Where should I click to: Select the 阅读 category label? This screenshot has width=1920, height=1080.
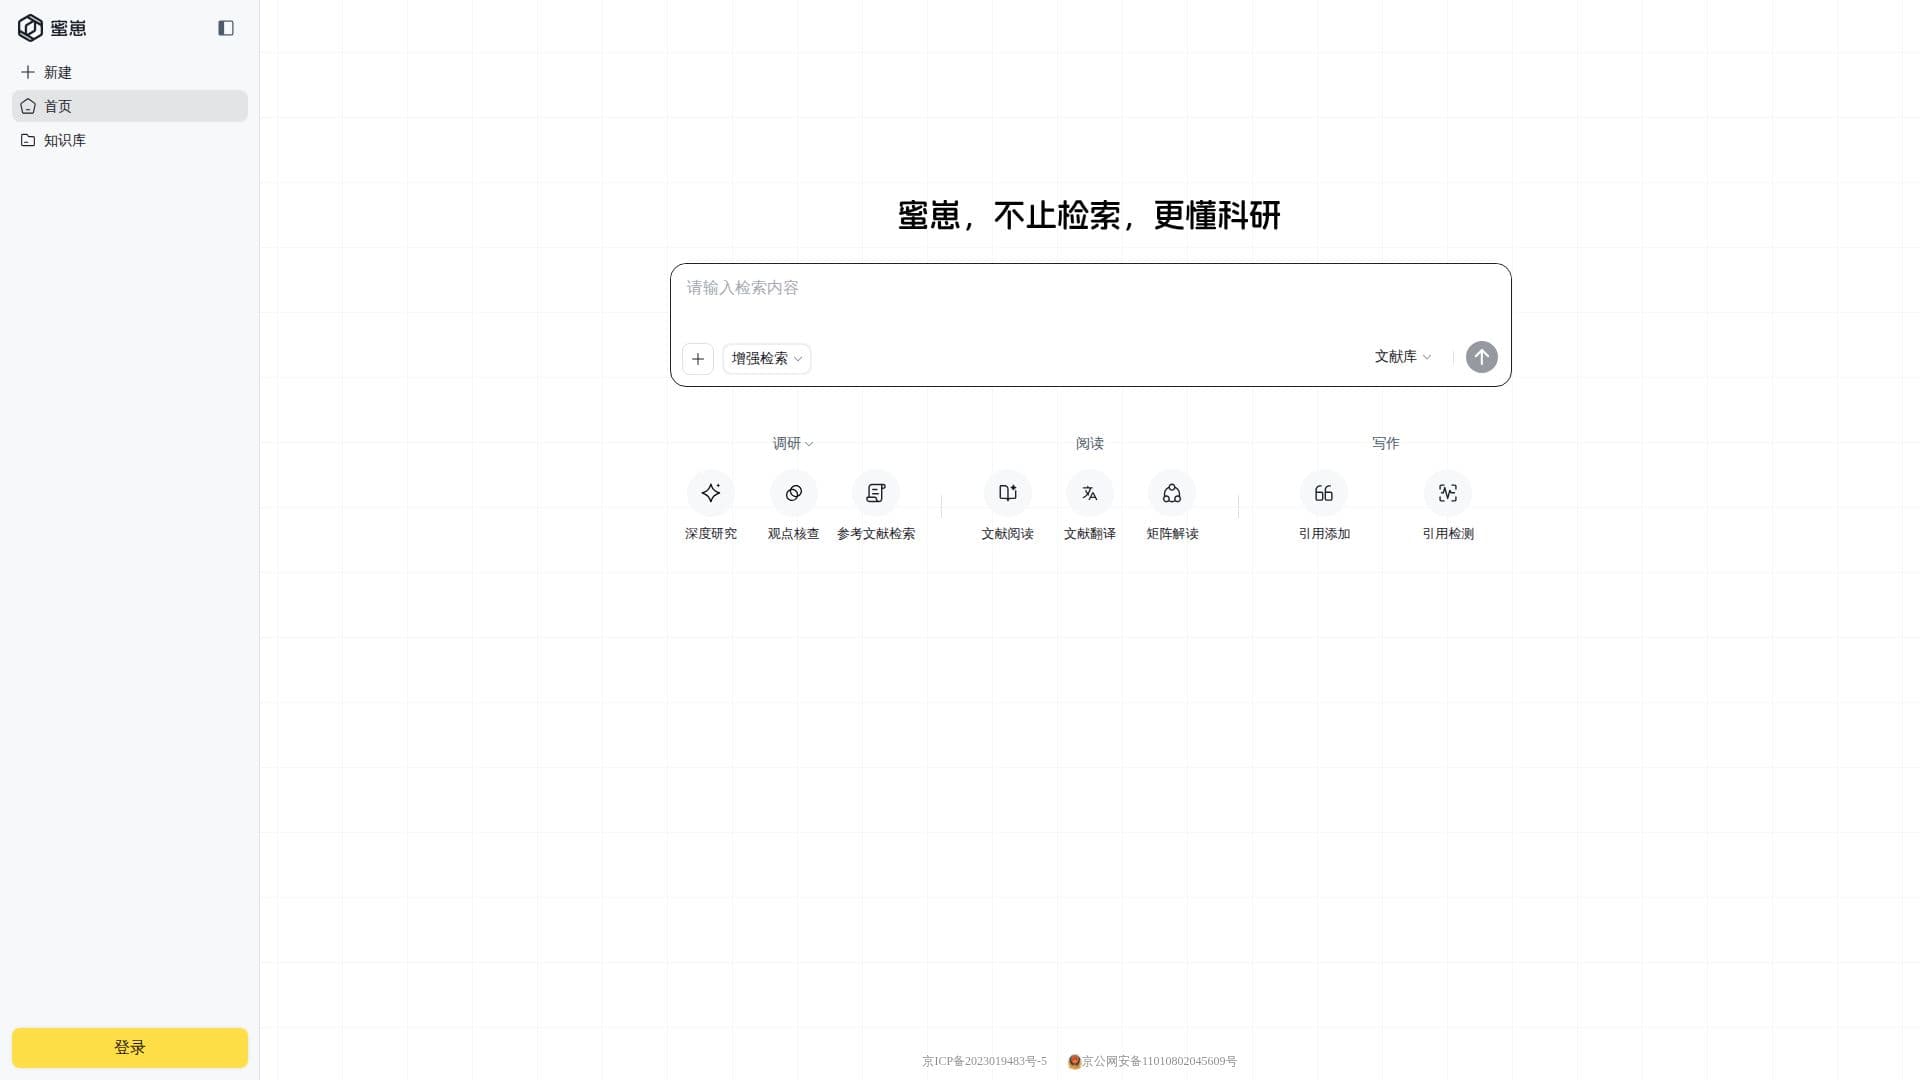click(1090, 443)
